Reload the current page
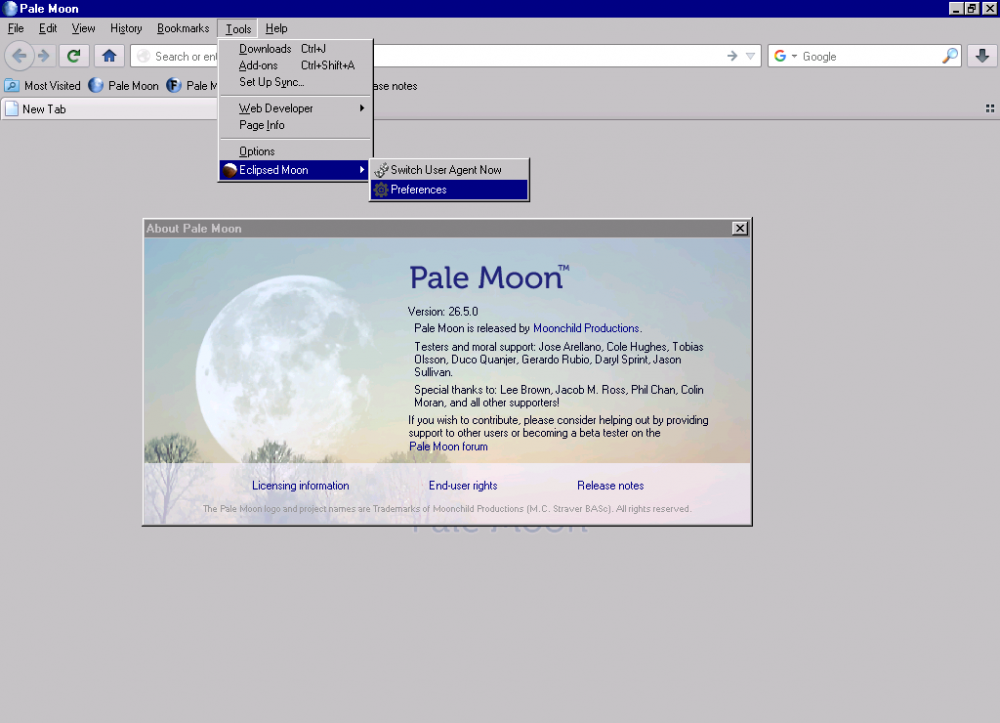 tap(73, 56)
